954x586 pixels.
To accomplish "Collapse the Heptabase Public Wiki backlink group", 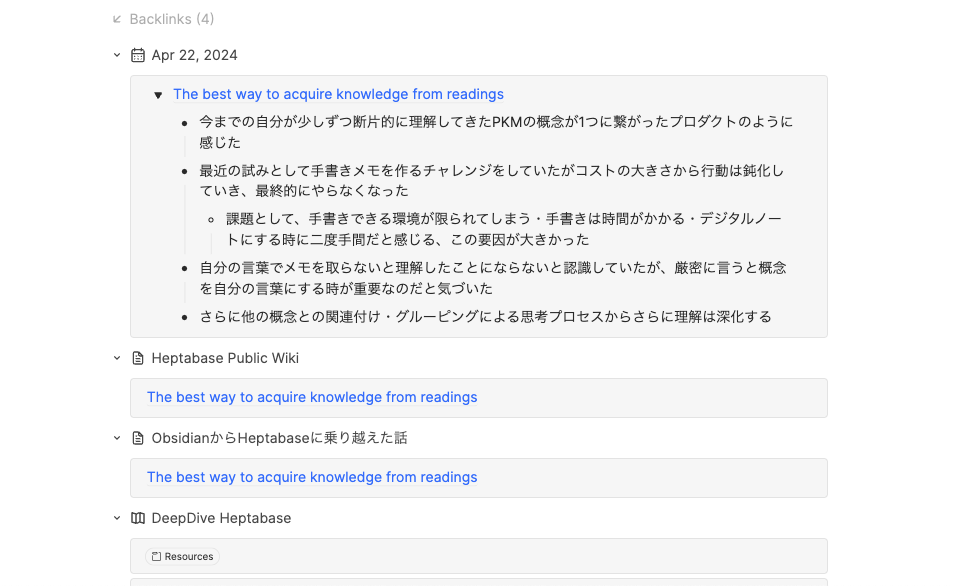I will point(117,358).
